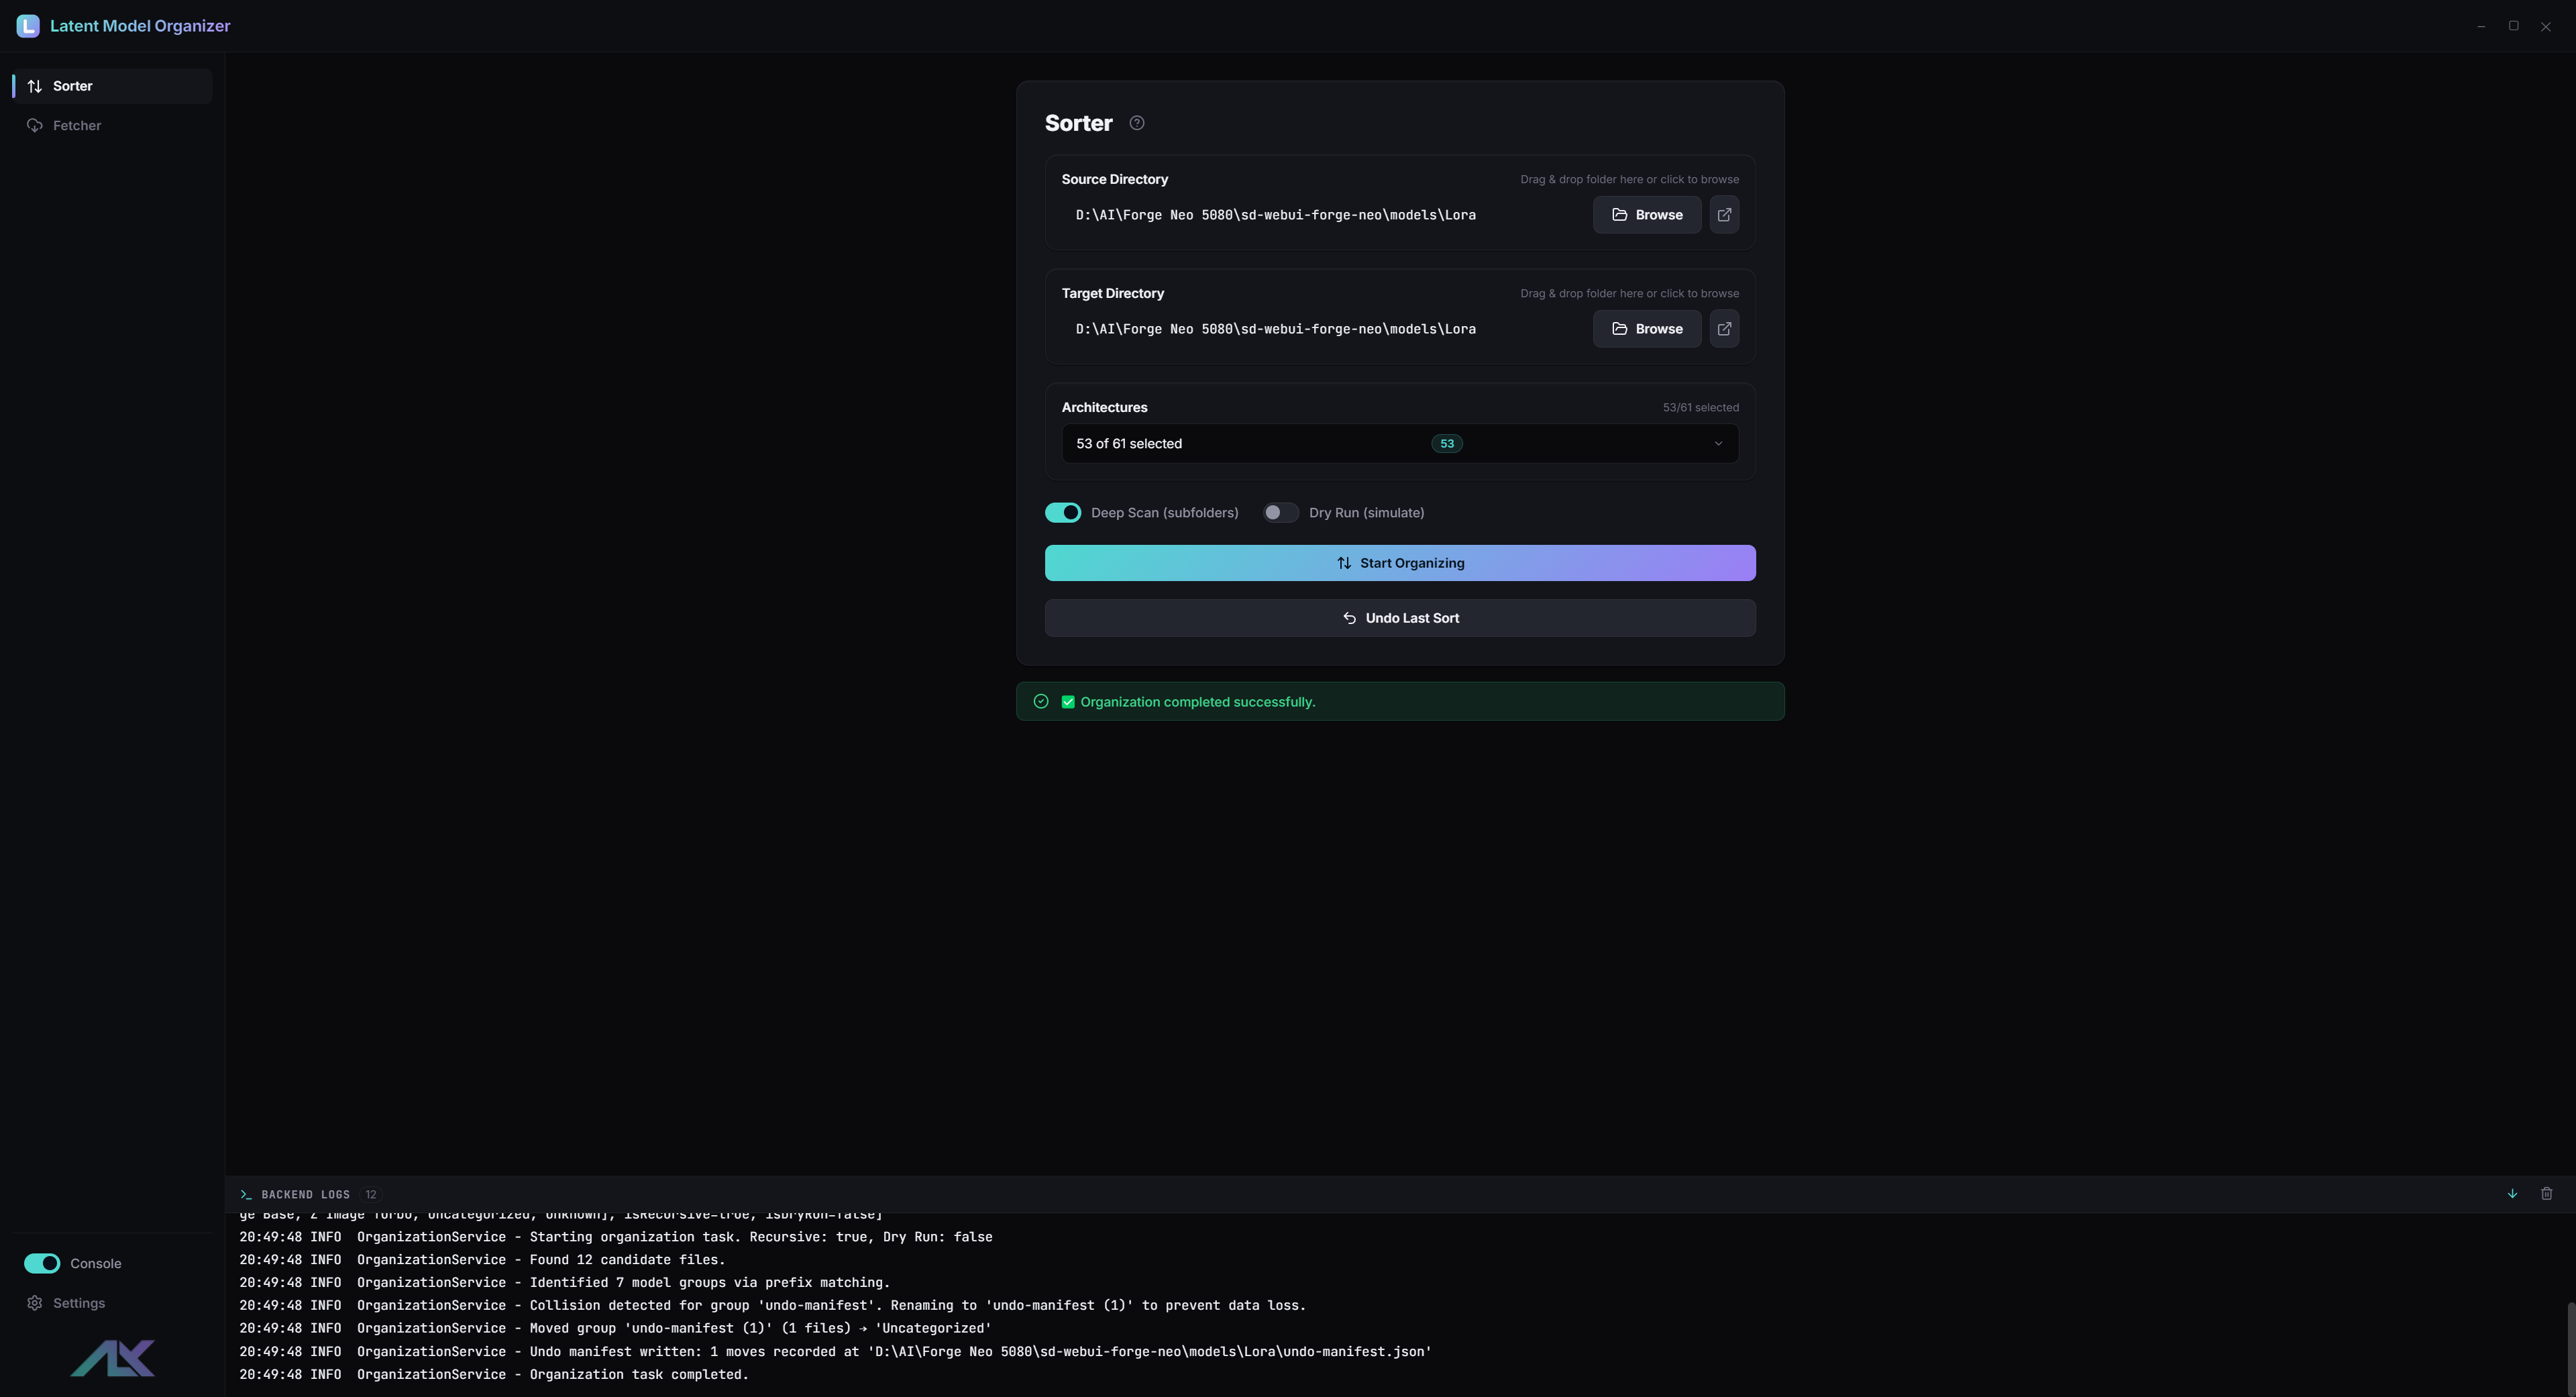This screenshot has height=1397, width=2576.
Task: Browse for the Source Directory
Action: tap(1647, 215)
